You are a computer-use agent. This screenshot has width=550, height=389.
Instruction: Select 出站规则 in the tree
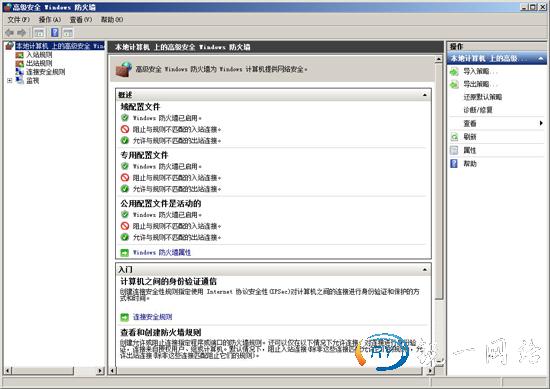[39, 63]
